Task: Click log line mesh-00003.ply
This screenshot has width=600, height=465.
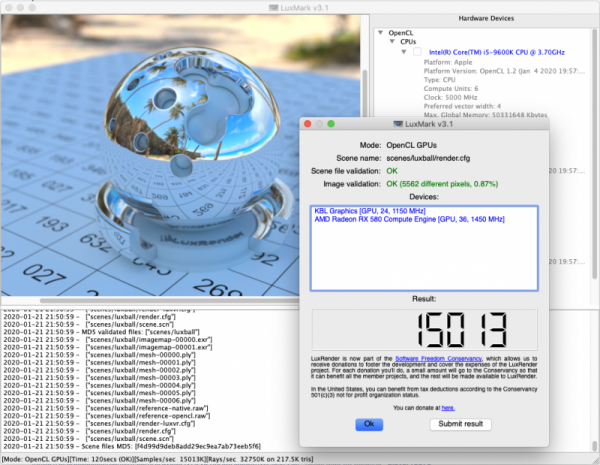Action: coord(99,378)
